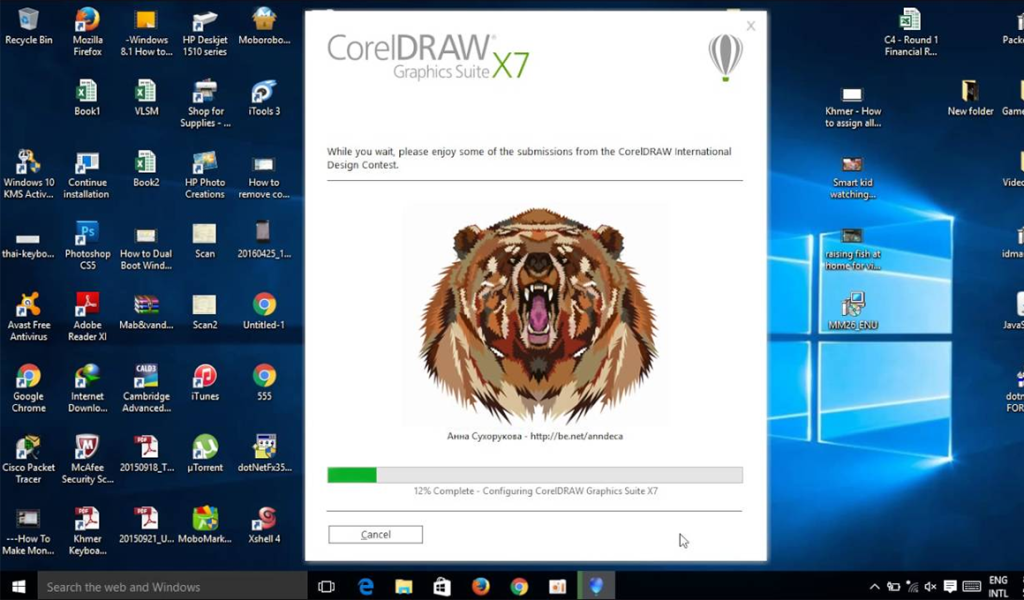Select the Smart kid watching video file
Viewport: 1024px width, 600px height.
tap(852, 178)
